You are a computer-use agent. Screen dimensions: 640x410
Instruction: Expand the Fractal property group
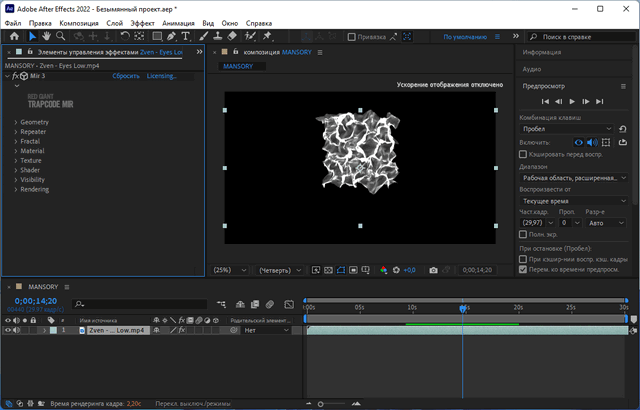15,141
